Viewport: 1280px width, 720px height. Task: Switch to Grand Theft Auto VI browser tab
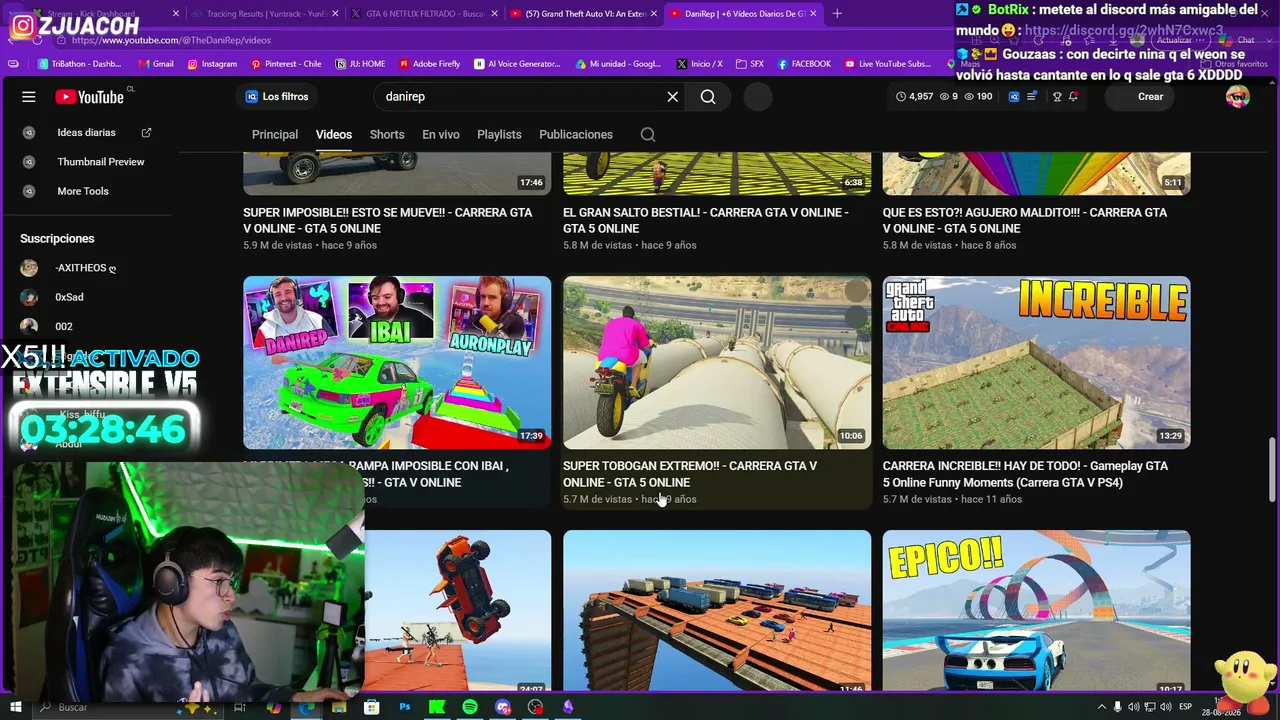(x=583, y=14)
